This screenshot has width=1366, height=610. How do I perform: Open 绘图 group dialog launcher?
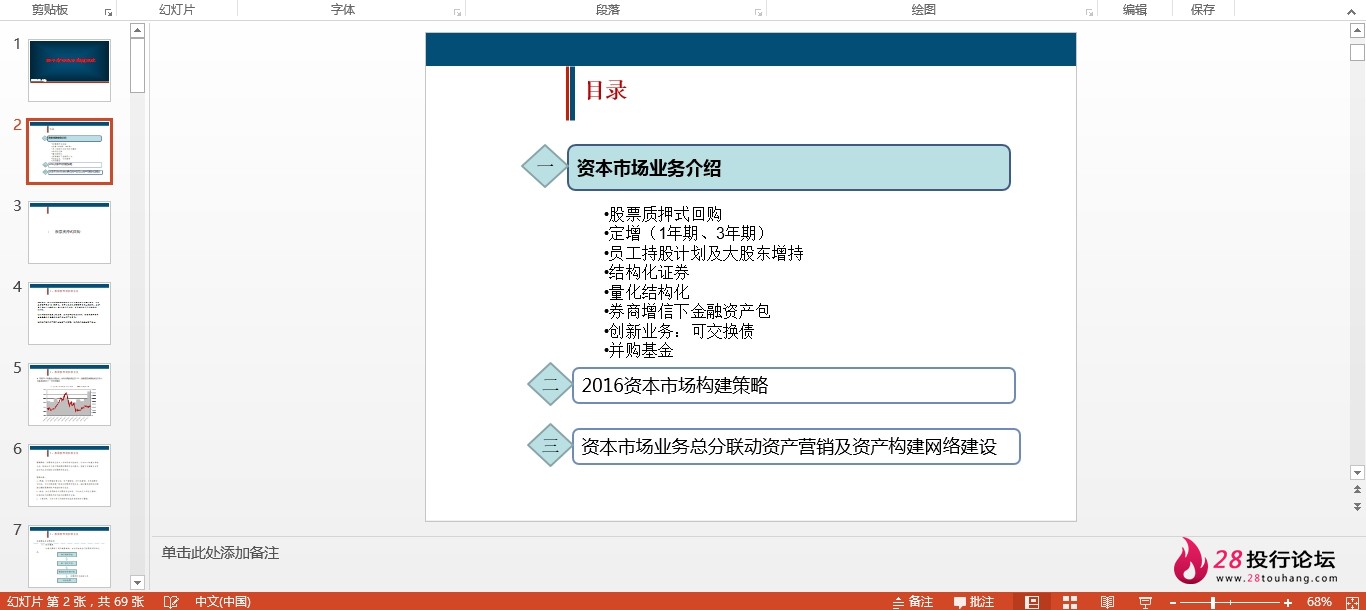1089,12
